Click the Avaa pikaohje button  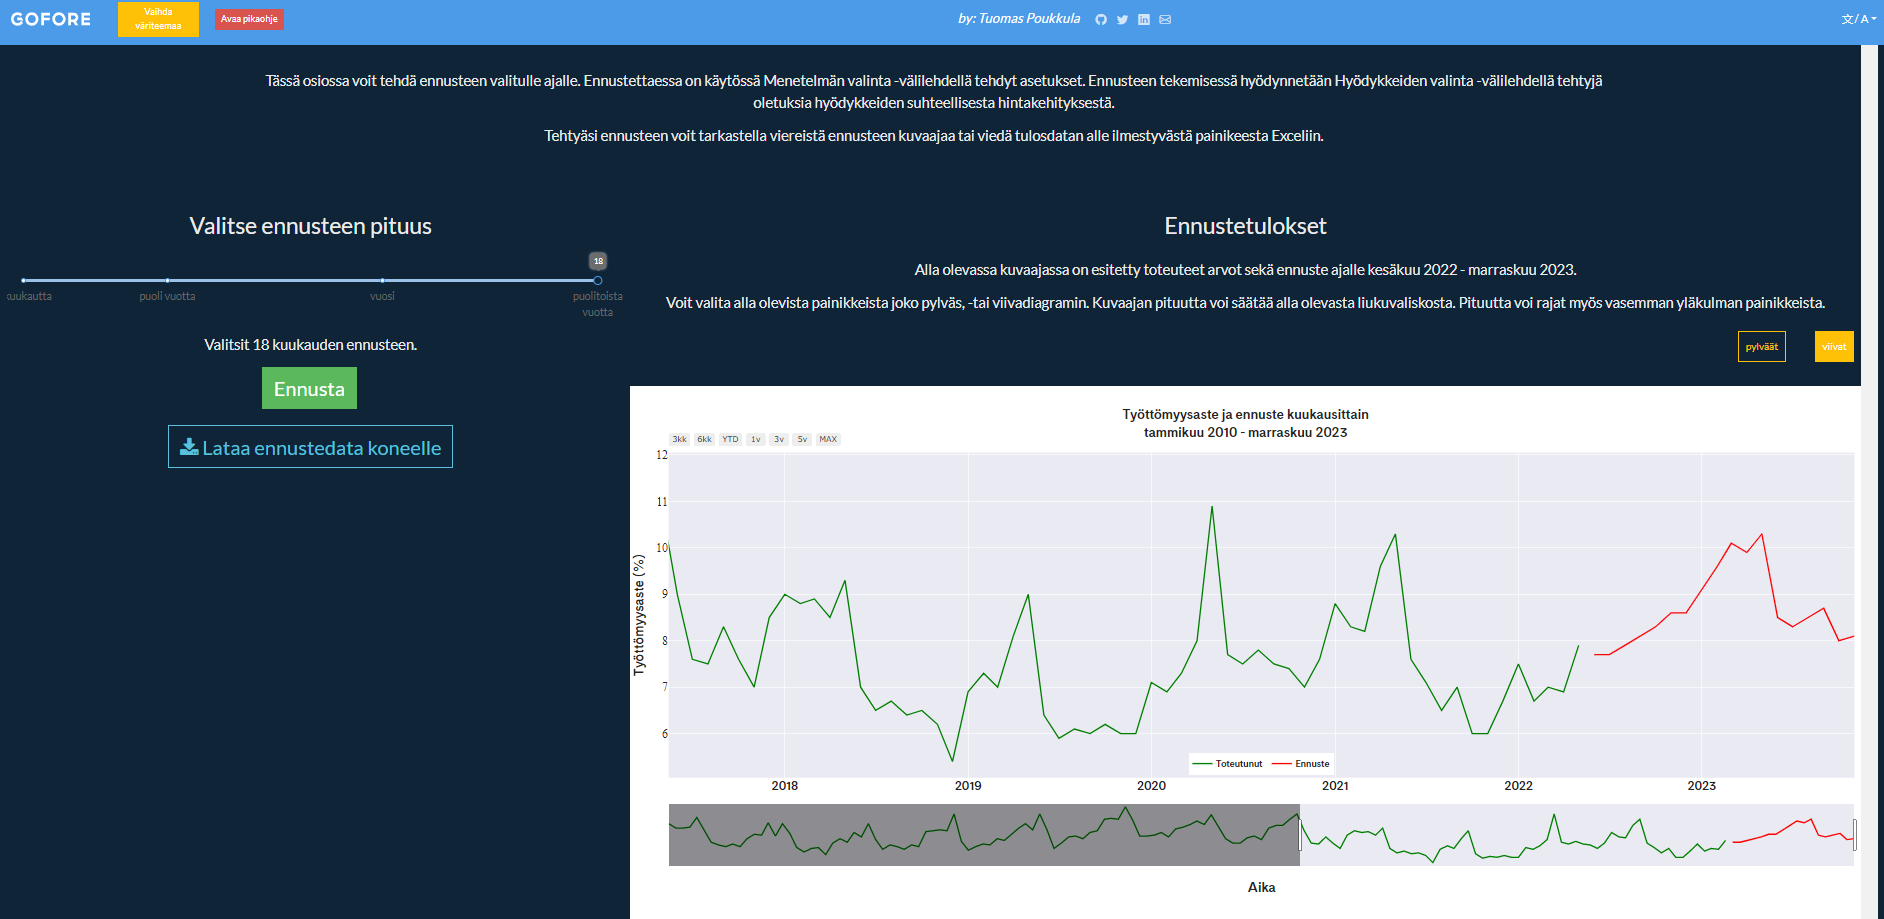pos(249,19)
